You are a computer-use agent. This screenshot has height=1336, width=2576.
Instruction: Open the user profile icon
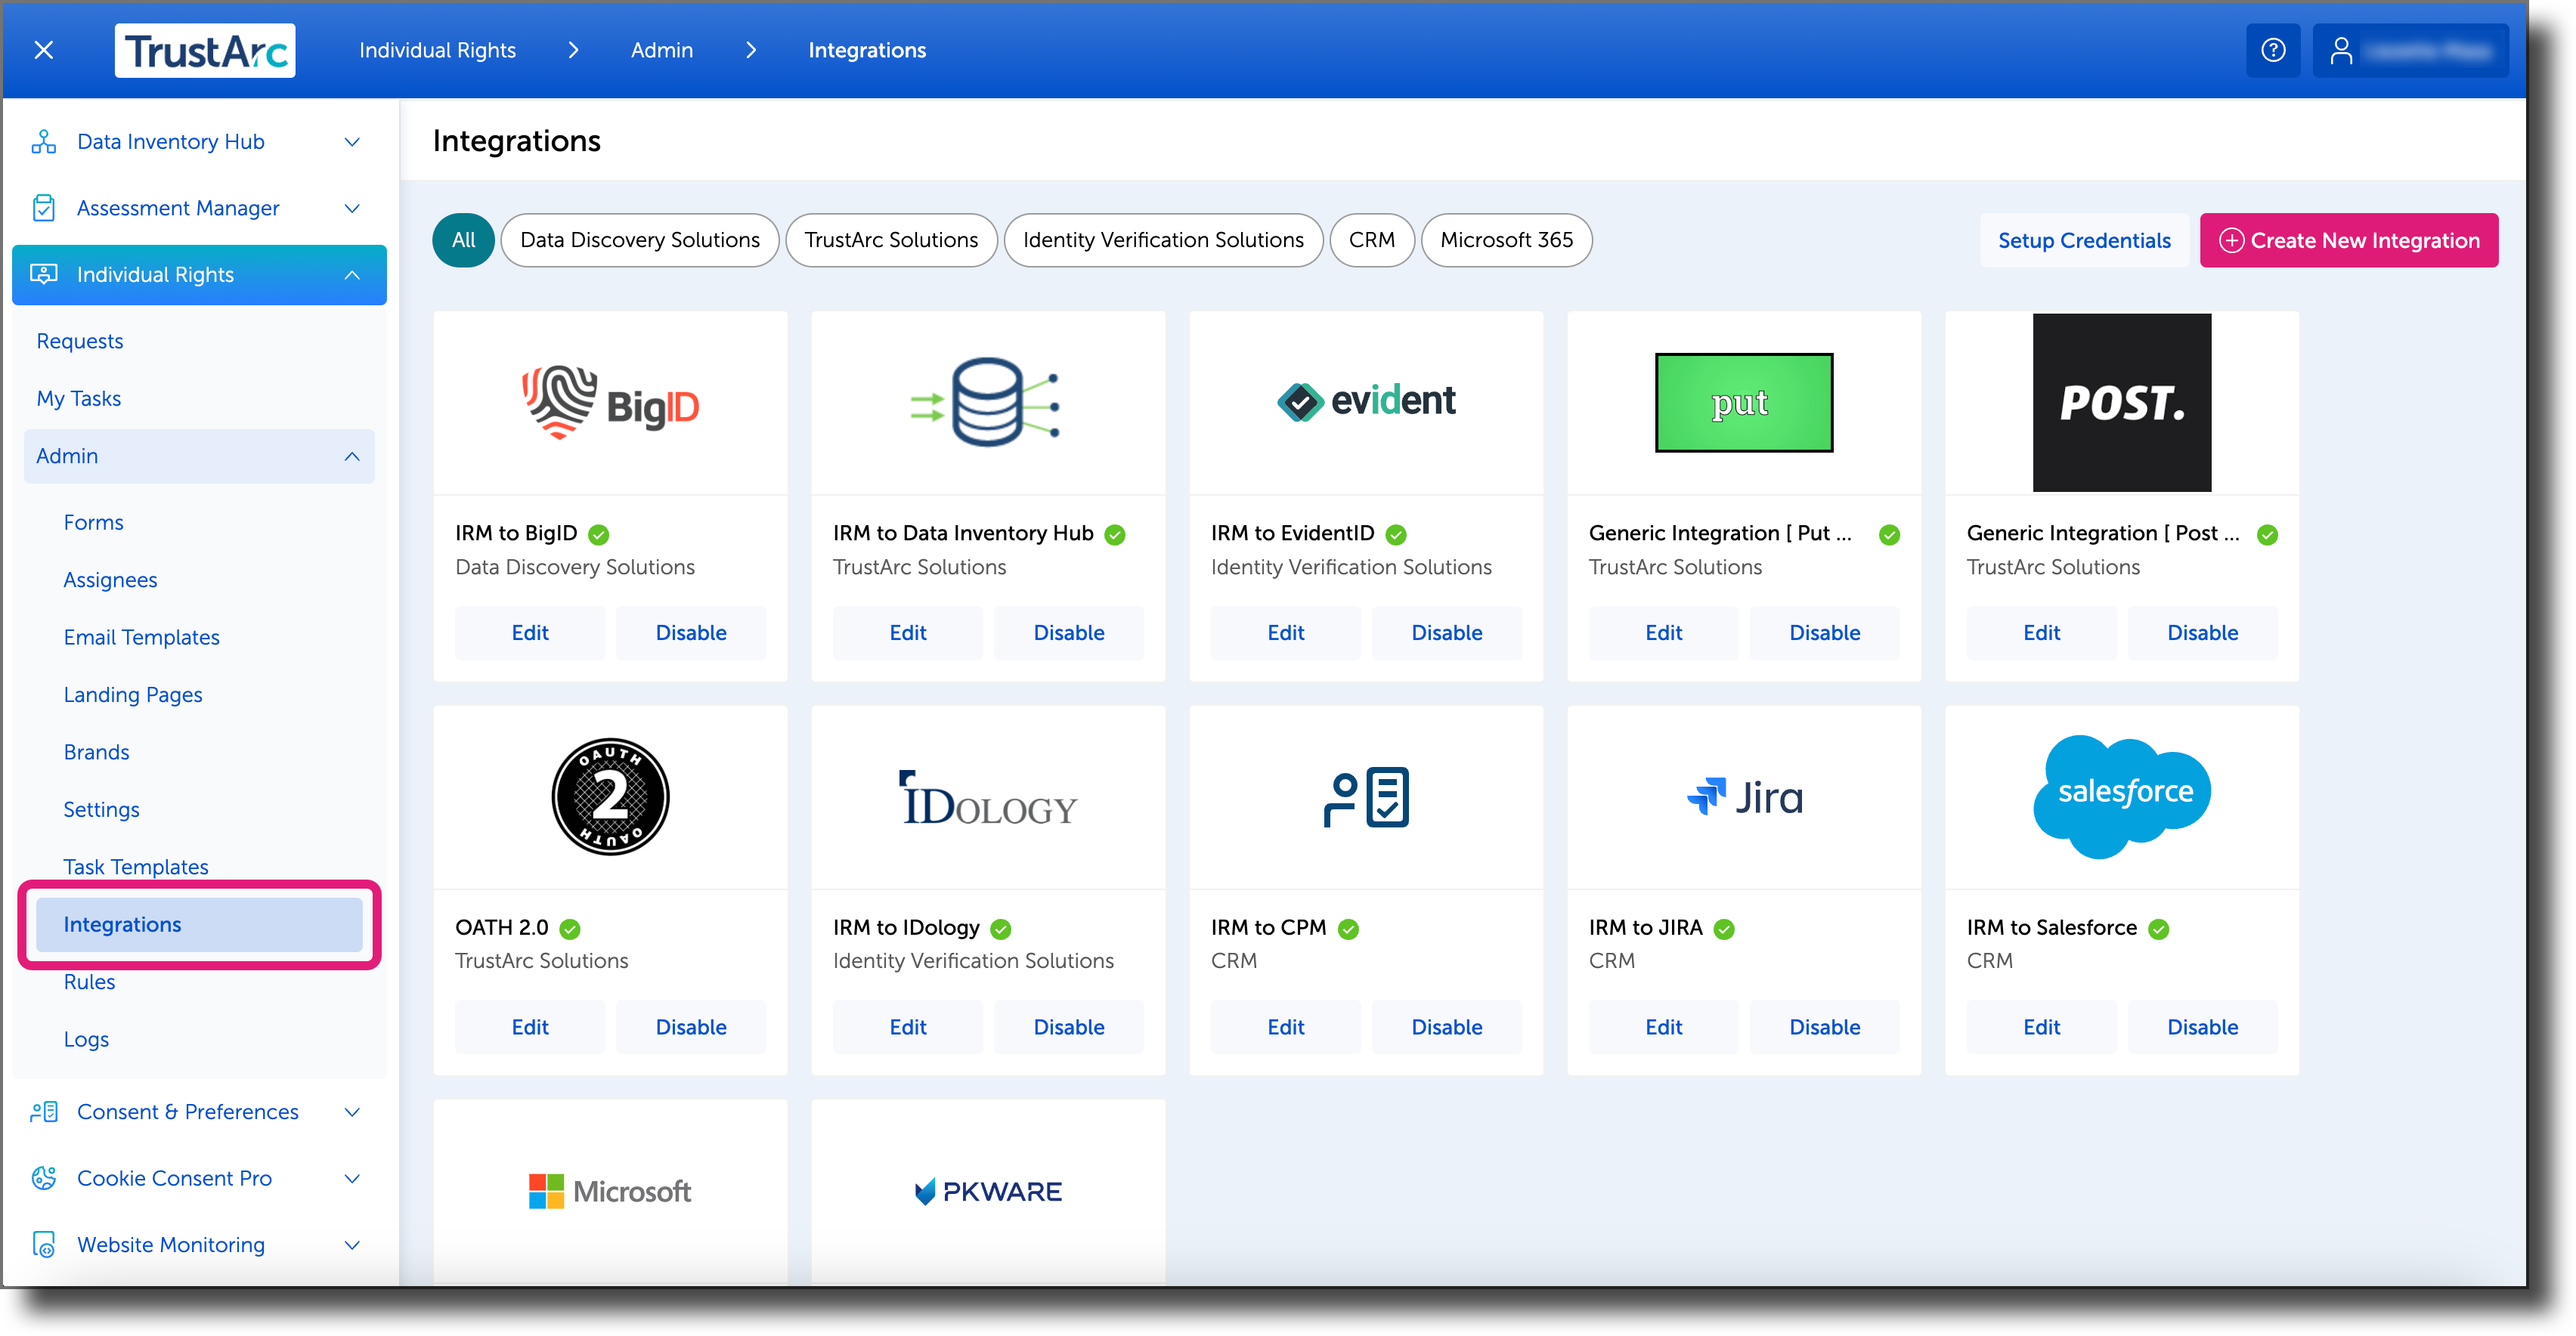tap(2341, 50)
